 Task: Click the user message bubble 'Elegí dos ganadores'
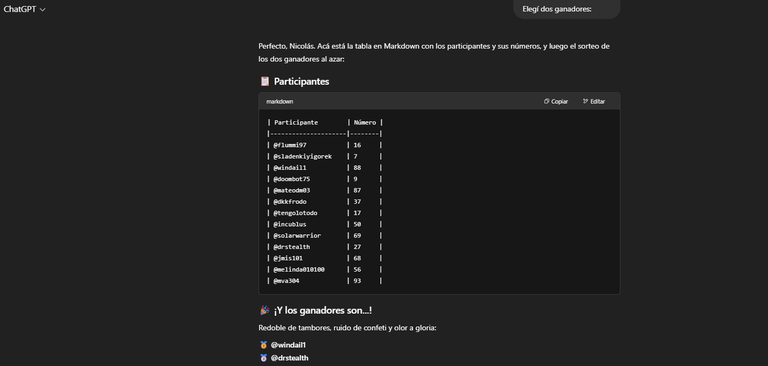tap(566, 9)
